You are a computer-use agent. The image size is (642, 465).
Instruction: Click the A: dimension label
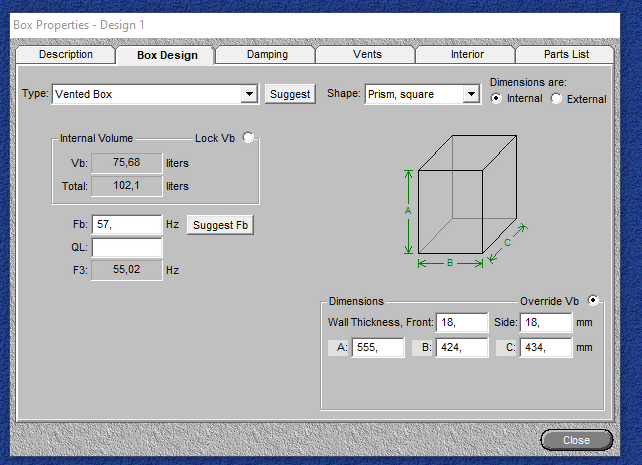pyautogui.click(x=338, y=348)
